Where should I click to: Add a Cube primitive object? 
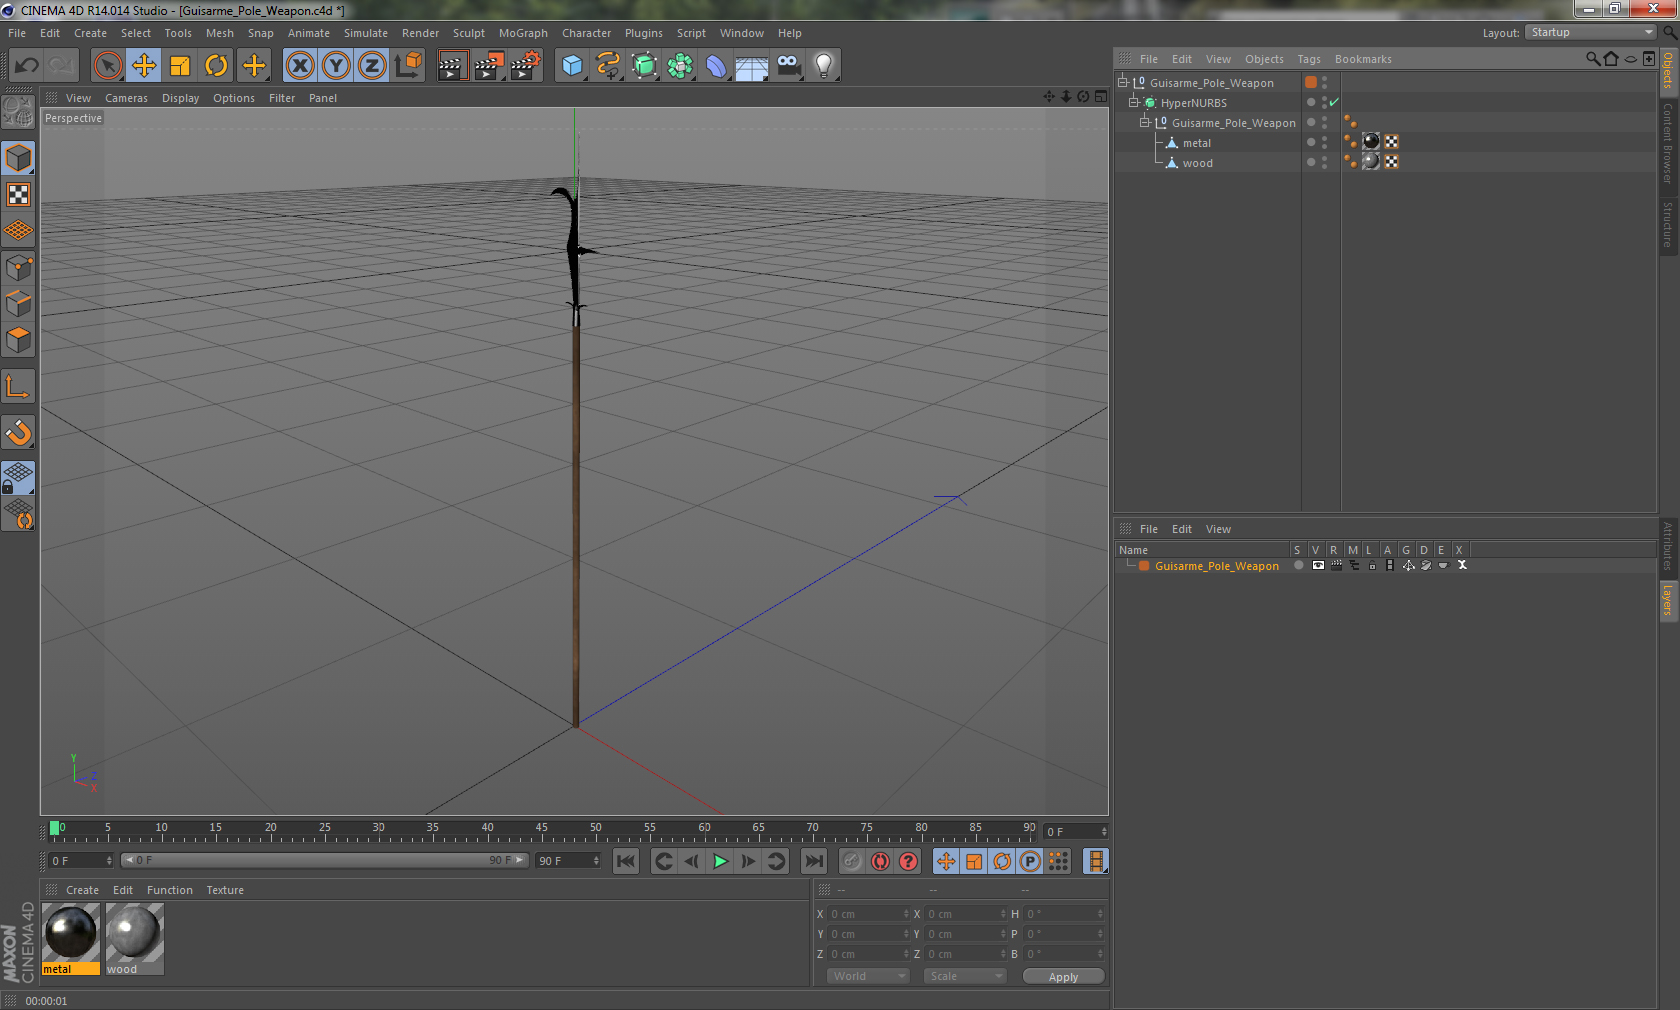coord(572,66)
